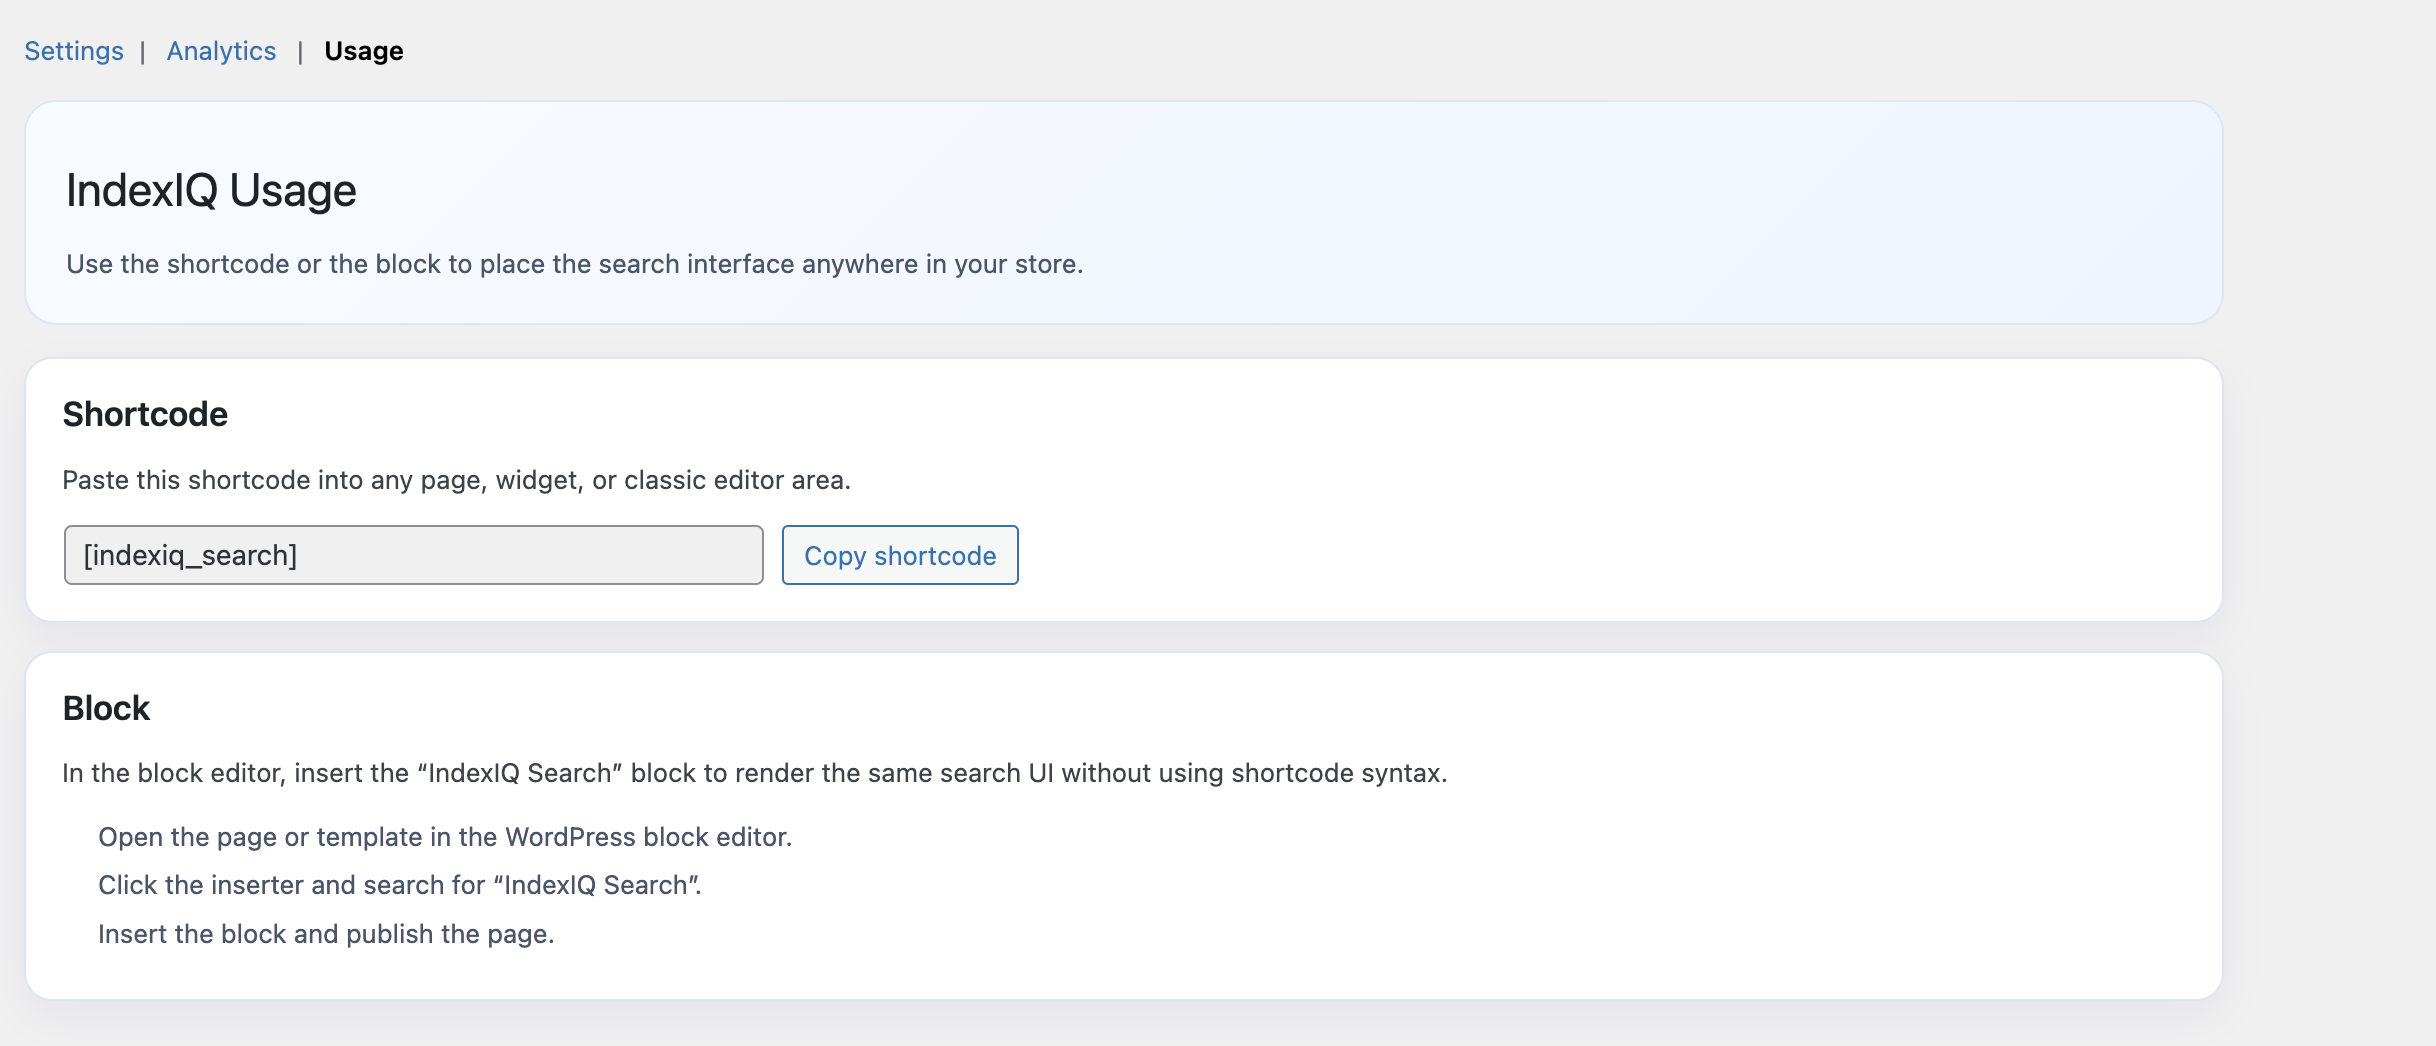
Task: Click the Block section heading
Action: click(106, 708)
